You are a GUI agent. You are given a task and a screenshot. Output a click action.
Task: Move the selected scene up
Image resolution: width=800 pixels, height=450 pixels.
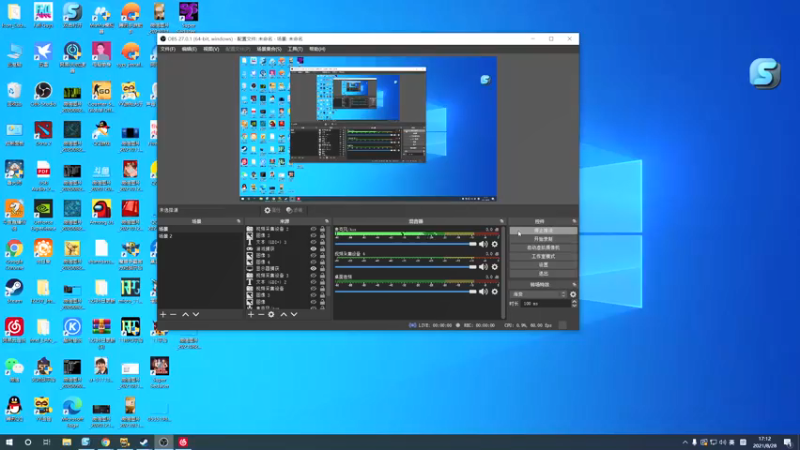(186, 314)
